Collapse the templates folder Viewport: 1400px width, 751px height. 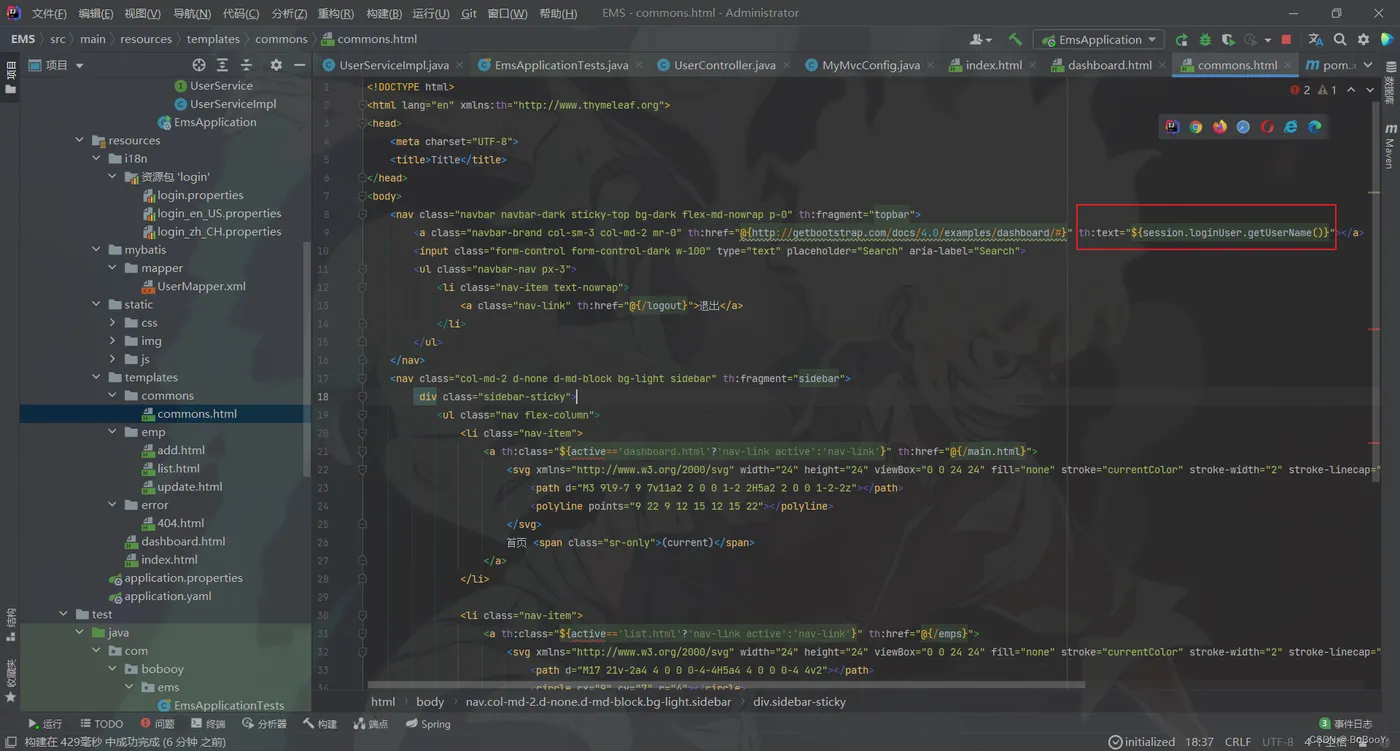(97, 377)
